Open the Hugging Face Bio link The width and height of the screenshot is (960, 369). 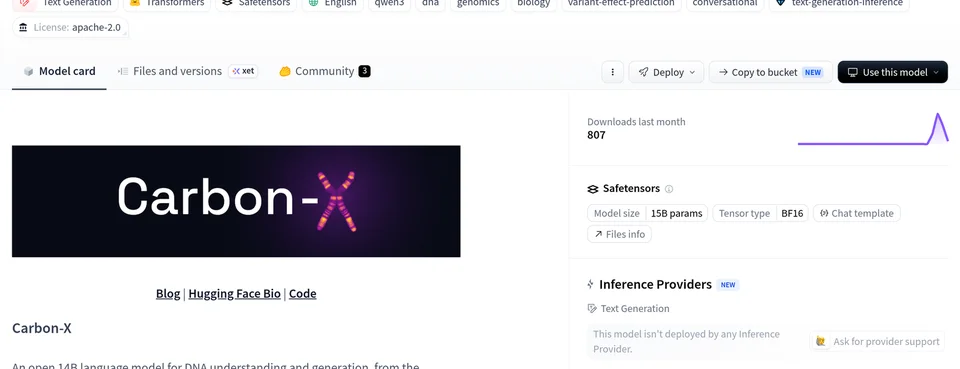point(234,294)
